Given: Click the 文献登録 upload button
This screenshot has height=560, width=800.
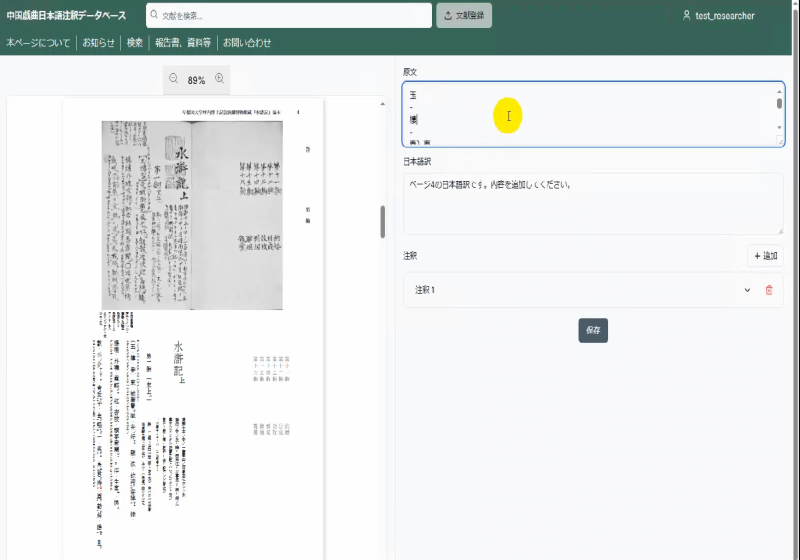Looking at the screenshot, I should point(464,16).
